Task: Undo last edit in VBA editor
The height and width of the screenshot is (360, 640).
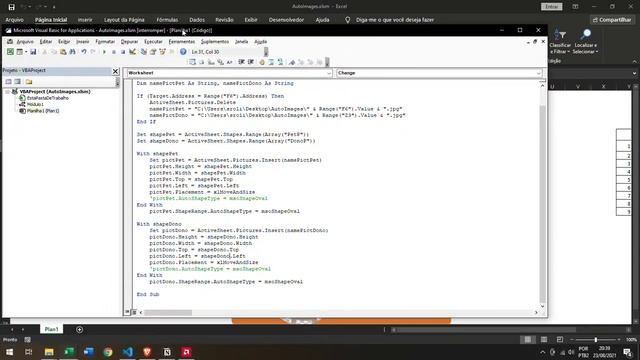Action: click(84, 52)
